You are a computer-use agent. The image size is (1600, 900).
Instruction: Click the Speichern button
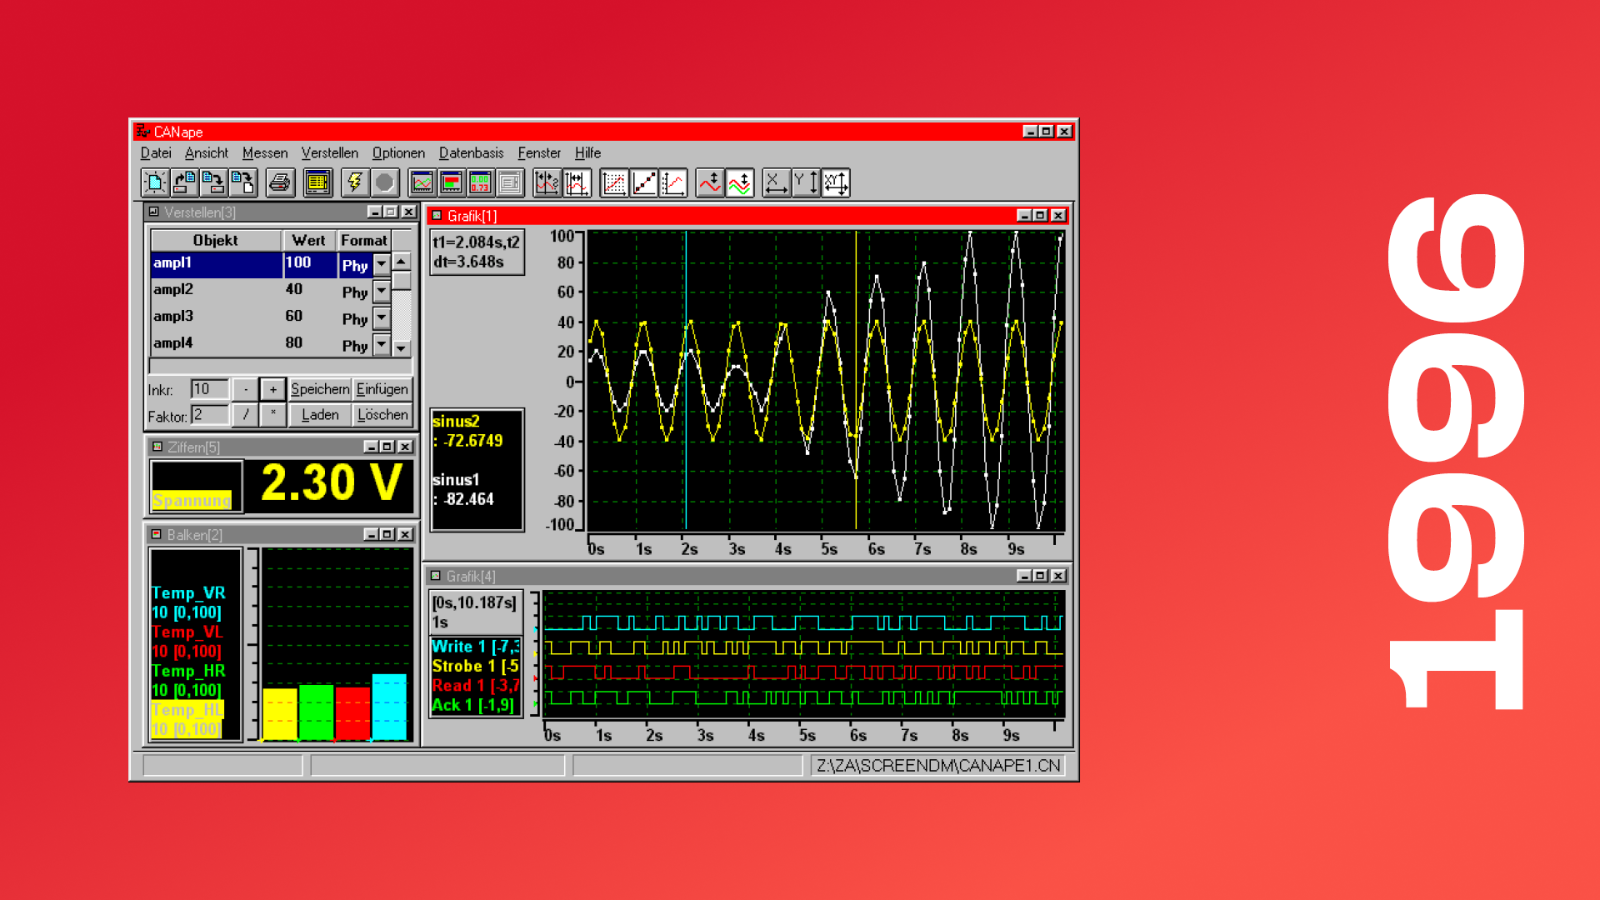pos(320,389)
